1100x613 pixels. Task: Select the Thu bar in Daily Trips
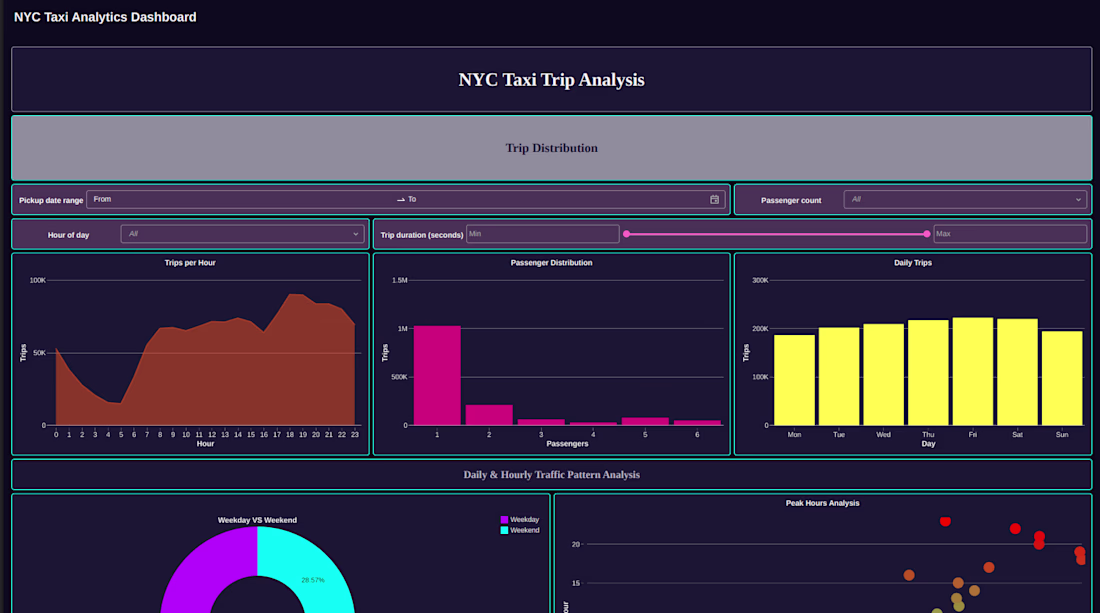coord(928,373)
